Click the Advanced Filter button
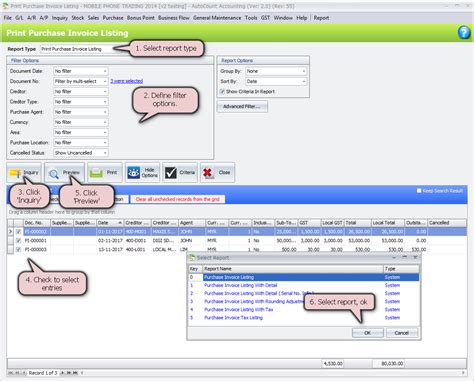 pyautogui.click(x=242, y=107)
